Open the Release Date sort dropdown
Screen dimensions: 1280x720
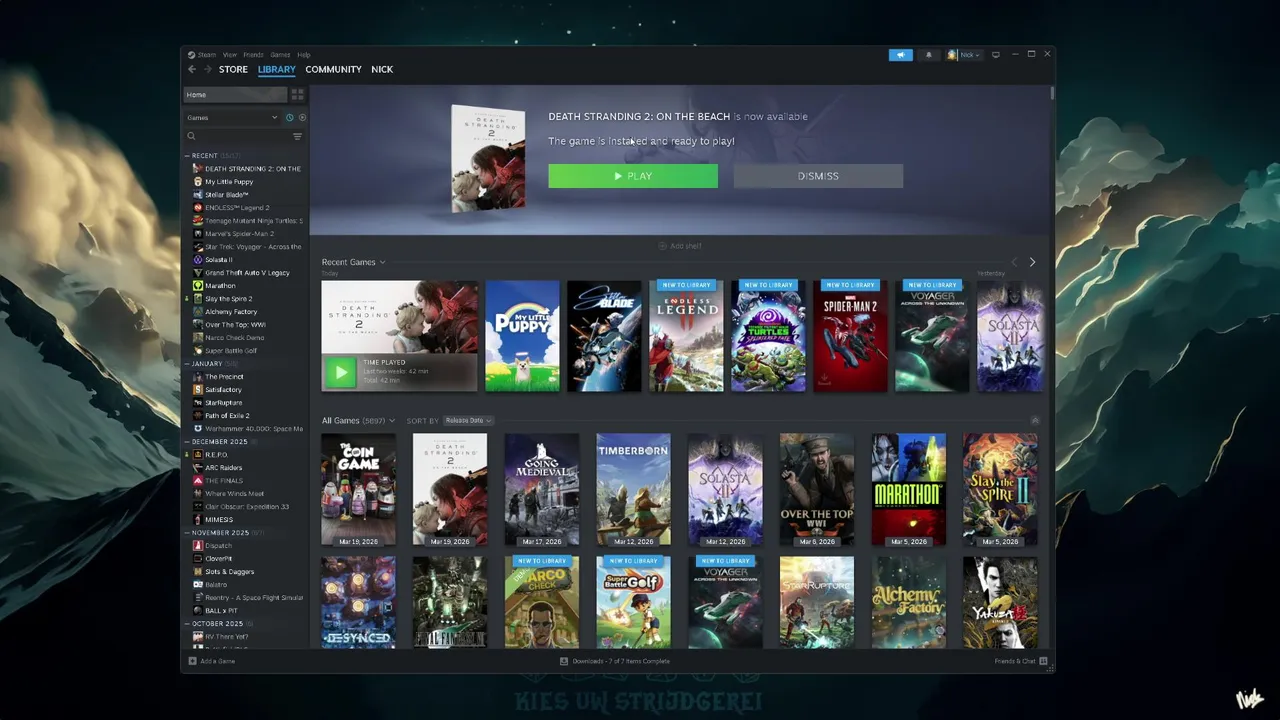(x=467, y=421)
